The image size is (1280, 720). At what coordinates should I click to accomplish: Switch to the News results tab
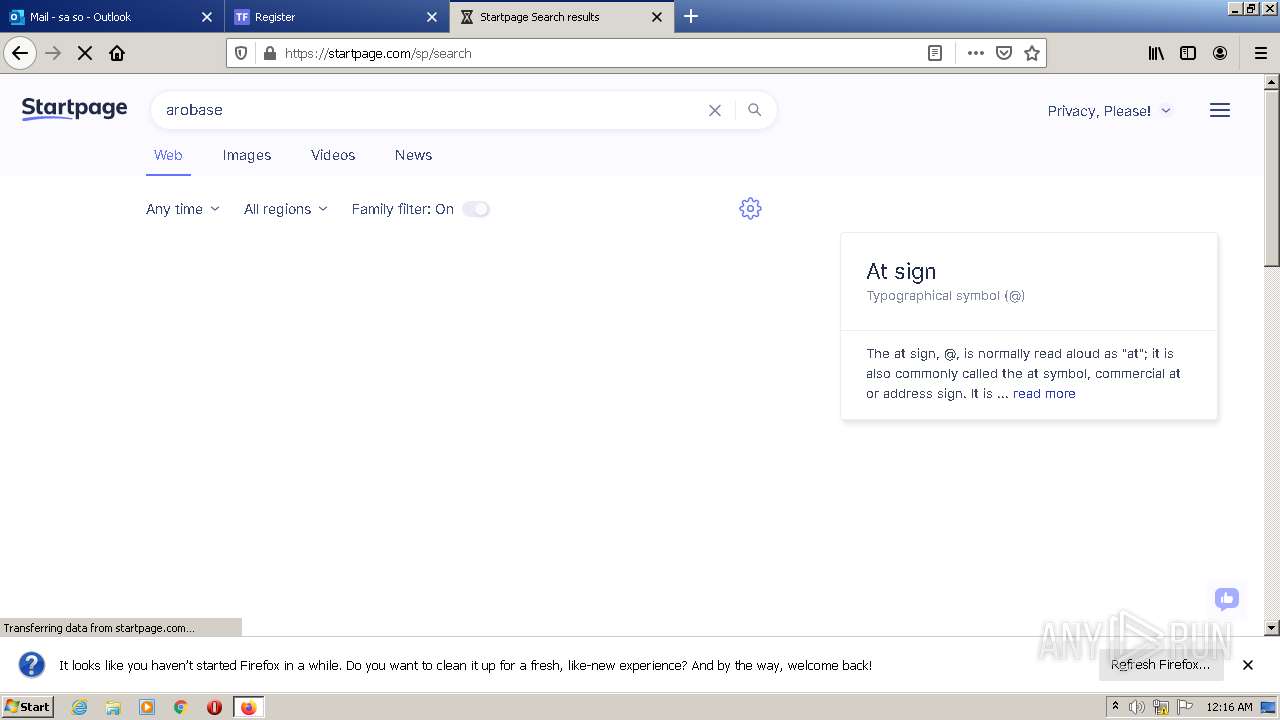(413, 155)
